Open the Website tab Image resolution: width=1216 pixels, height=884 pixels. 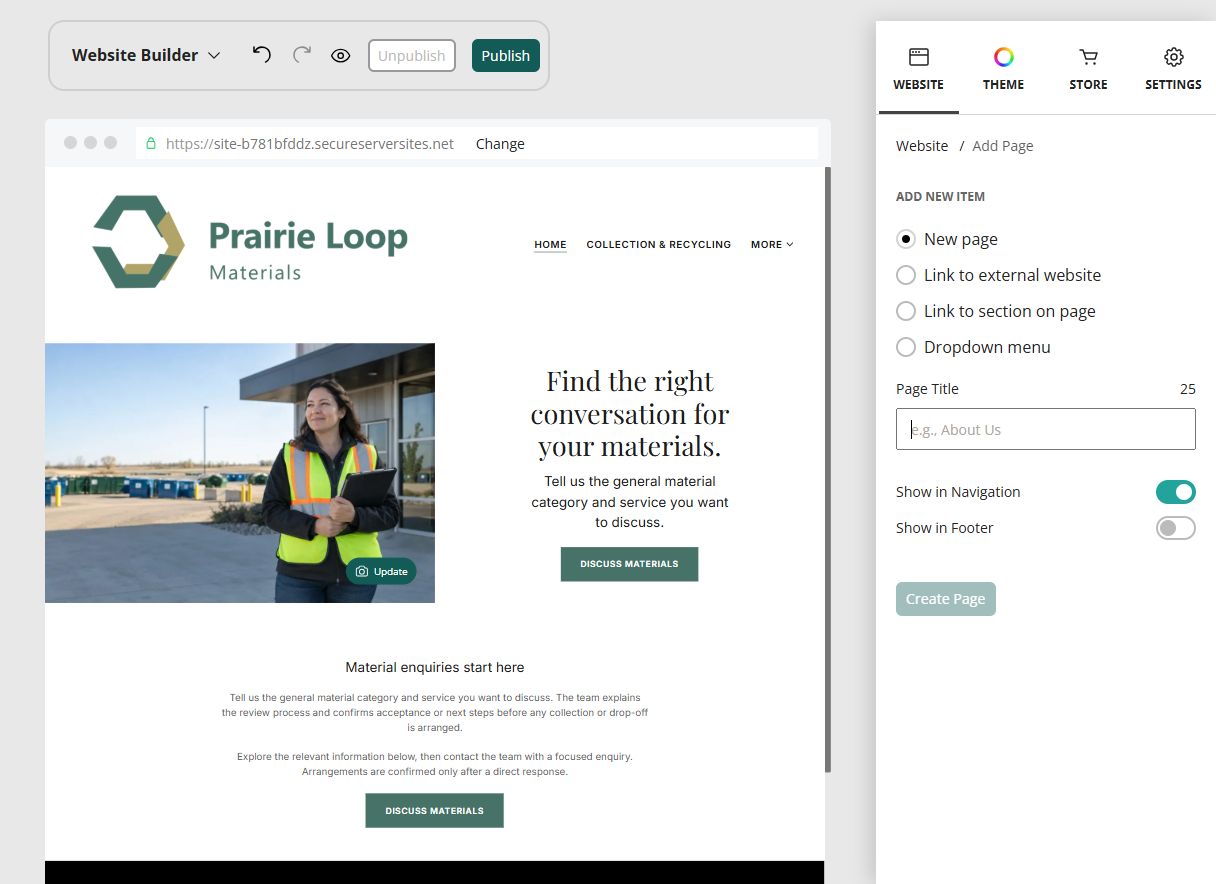(x=918, y=68)
